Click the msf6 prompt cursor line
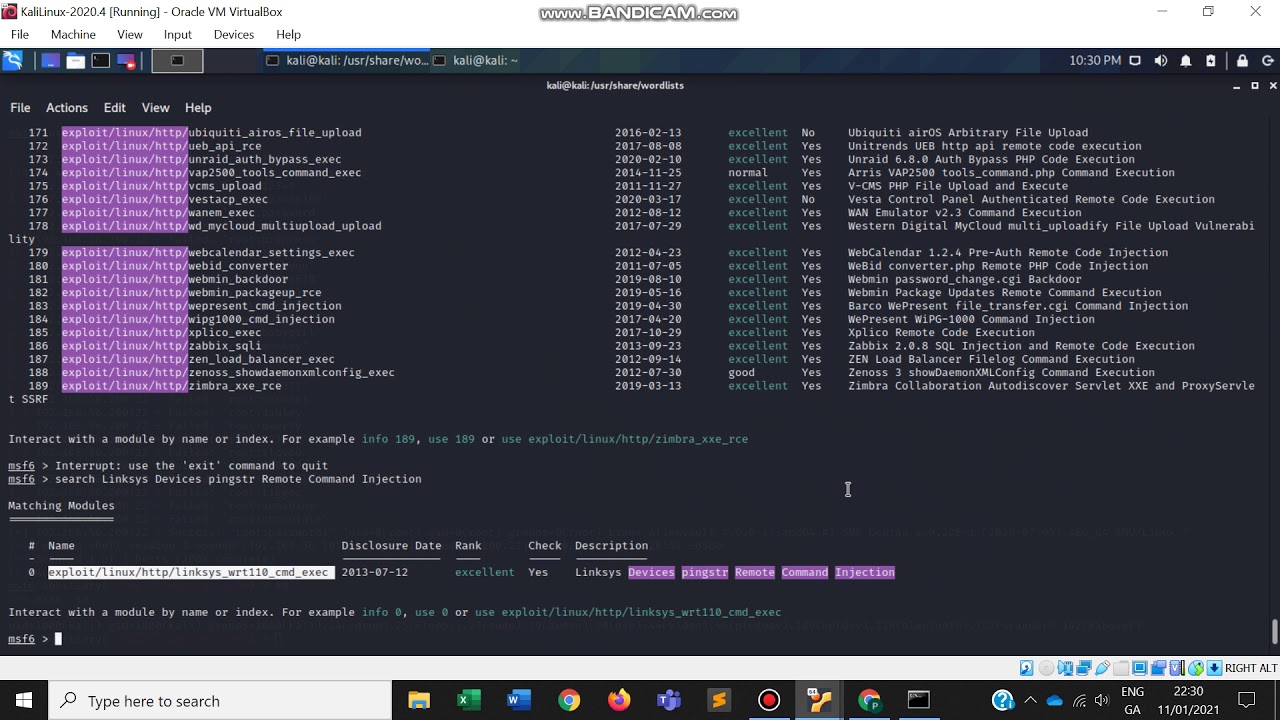The width and height of the screenshot is (1280, 720). pyautogui.click(x=35, y=639)
